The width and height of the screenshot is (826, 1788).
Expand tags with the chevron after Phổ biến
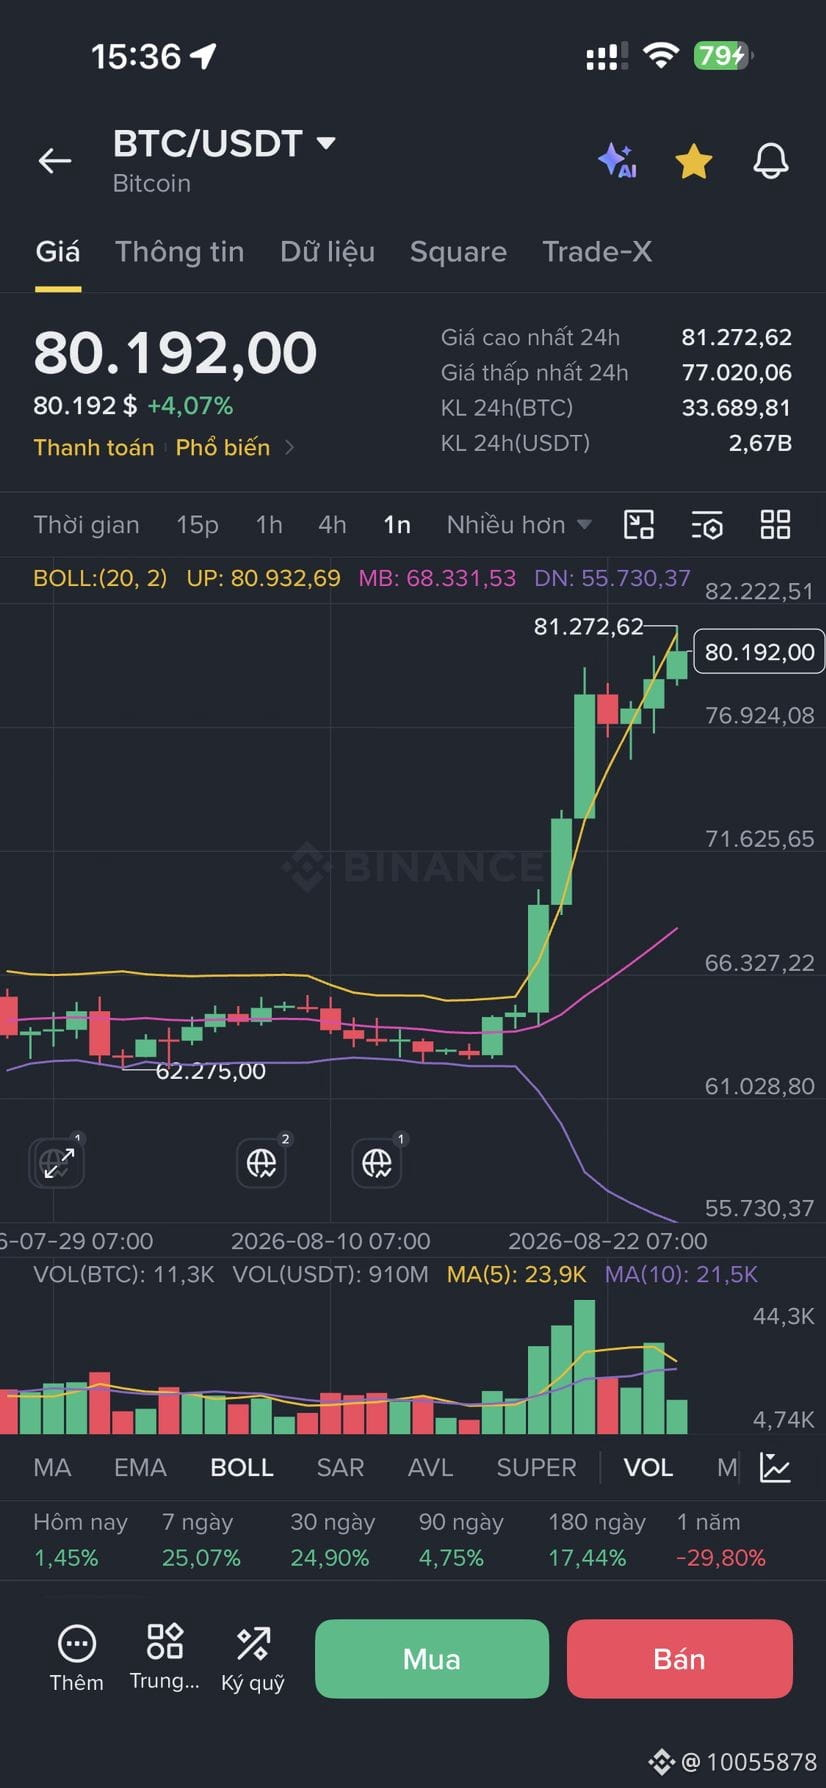pyautogui.click(x=289, y=447)
